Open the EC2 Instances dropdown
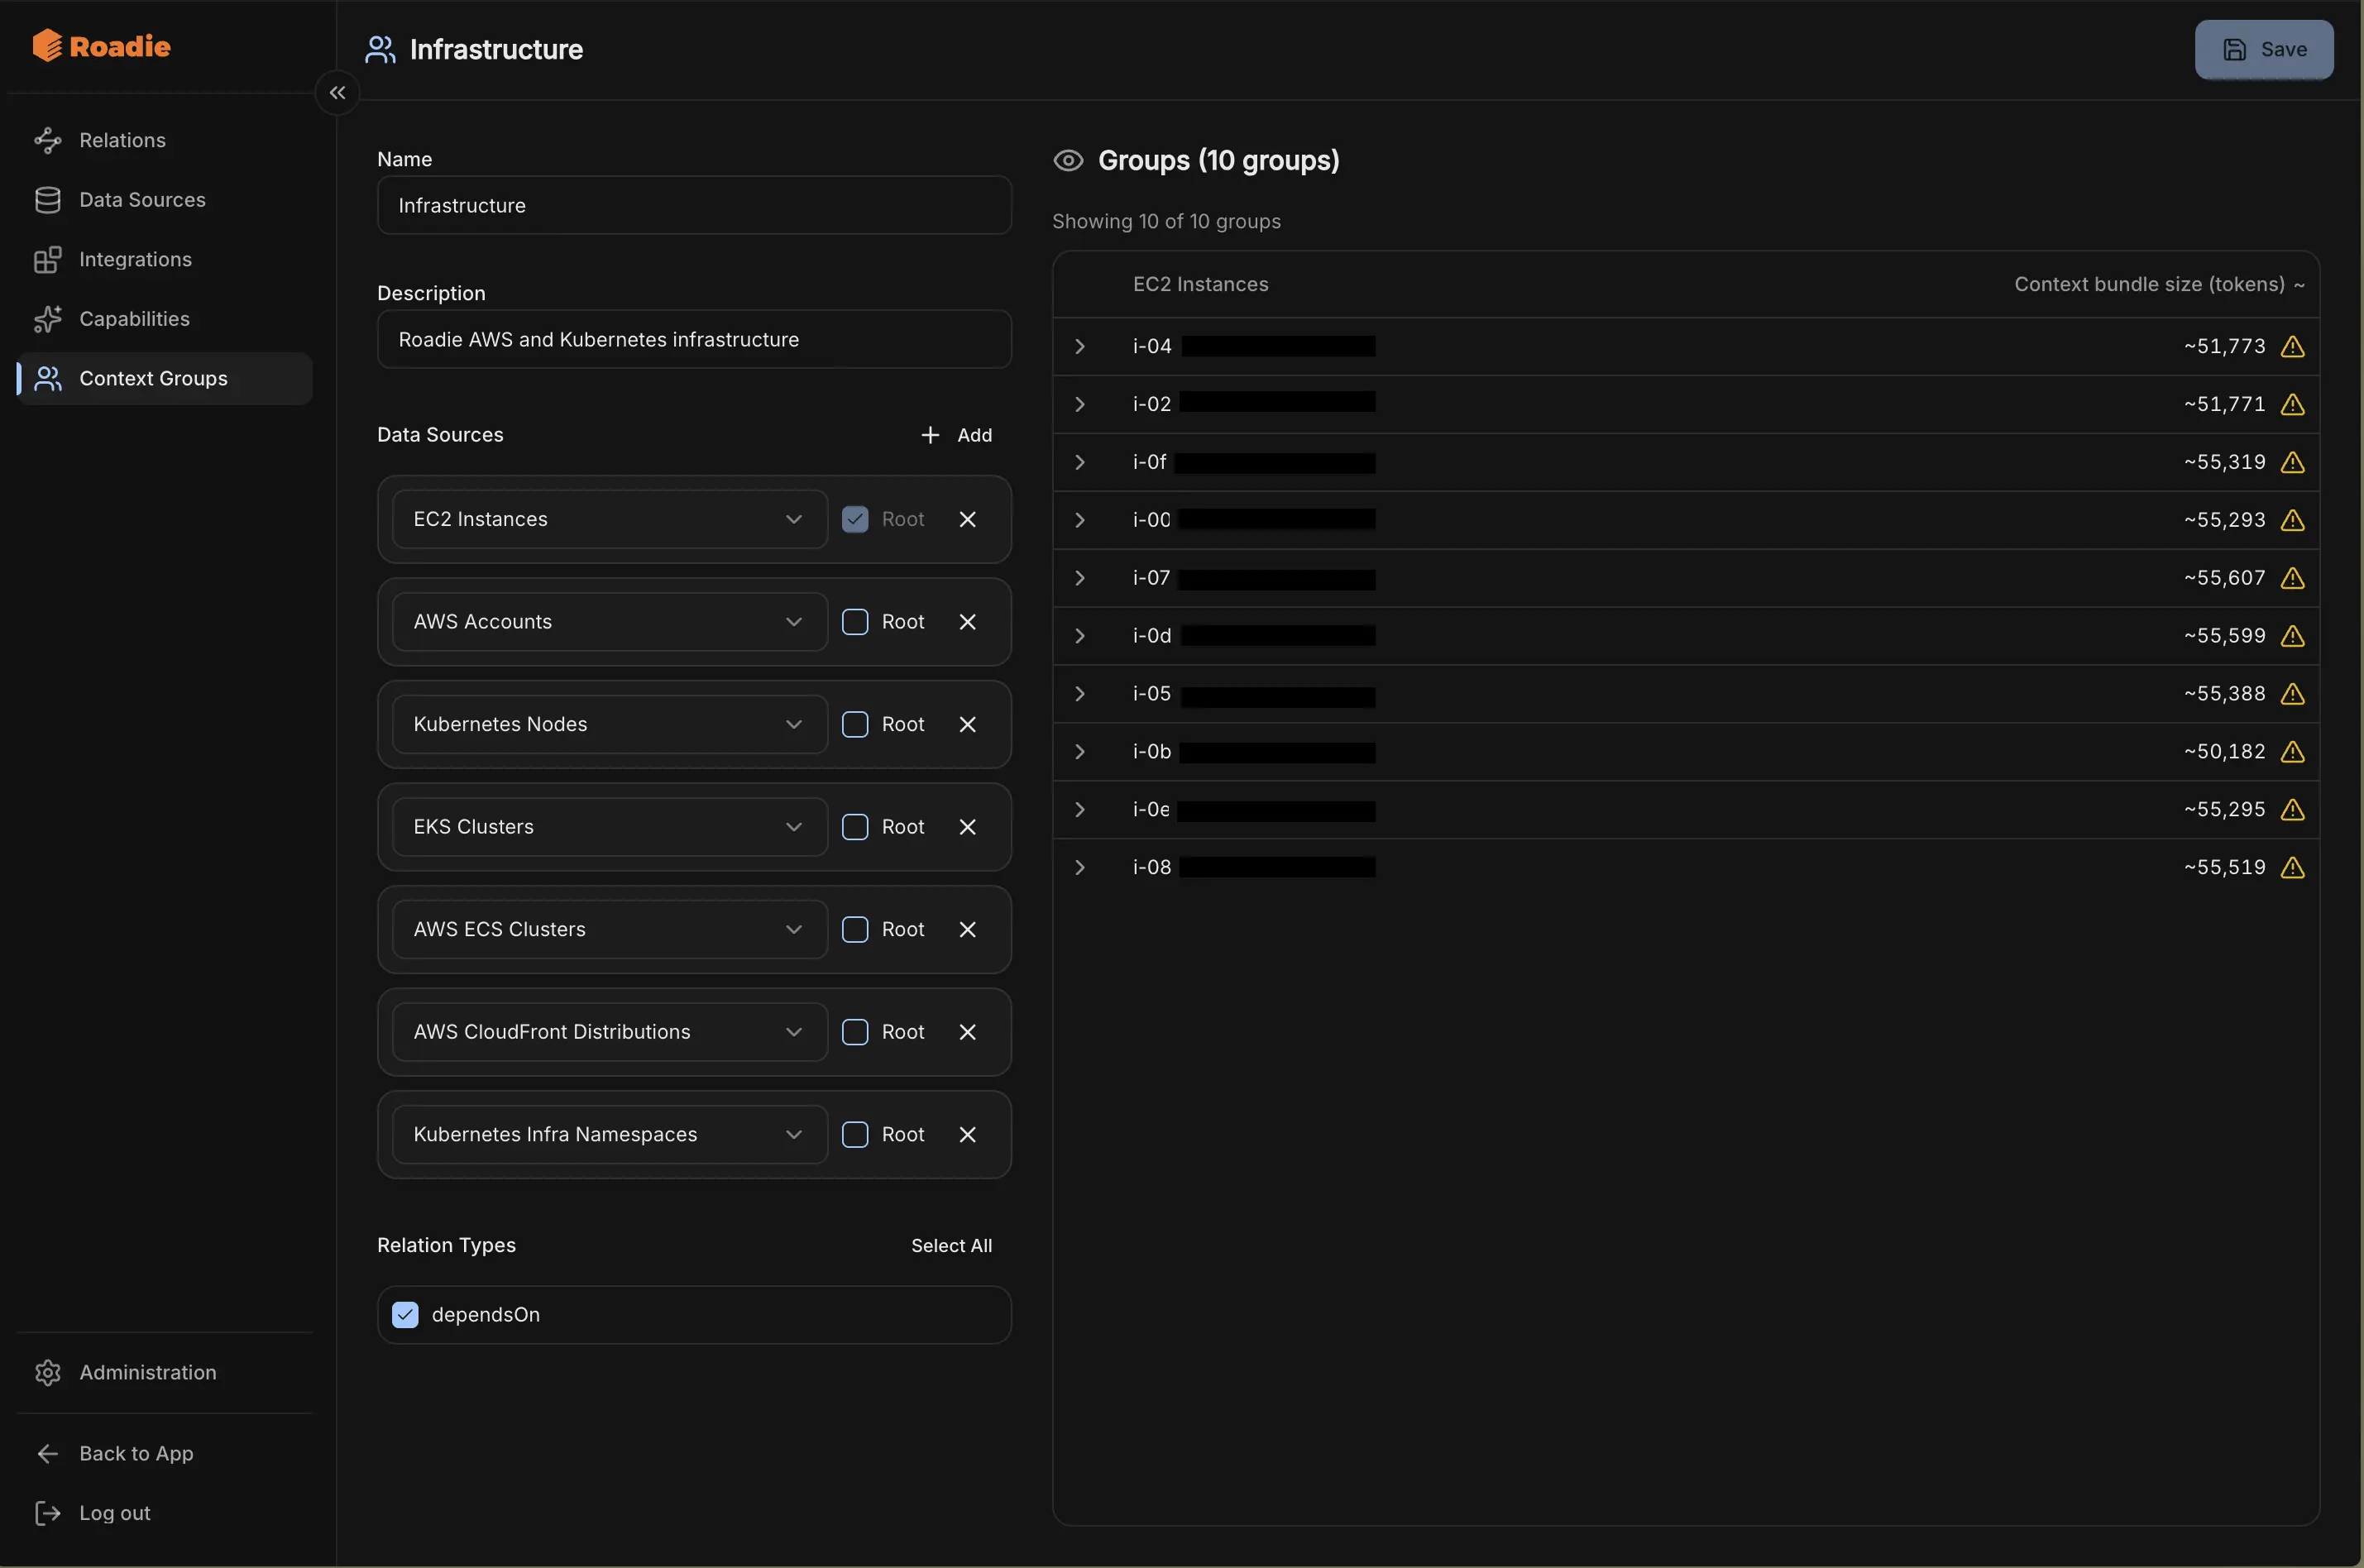 pos(610,519)
